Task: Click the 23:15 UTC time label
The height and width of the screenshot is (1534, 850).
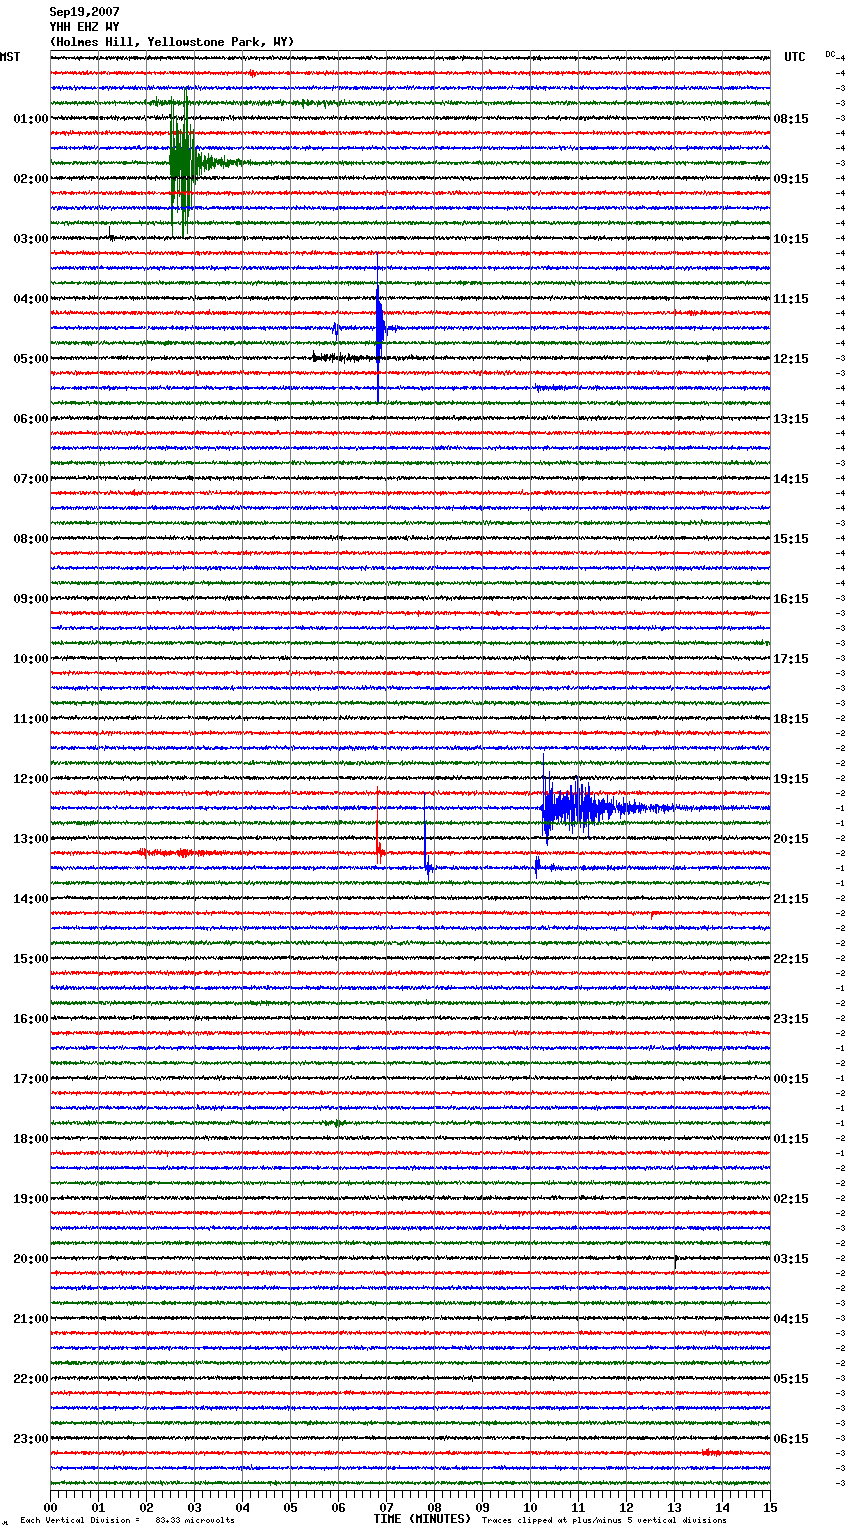Action: point(791,1019)
